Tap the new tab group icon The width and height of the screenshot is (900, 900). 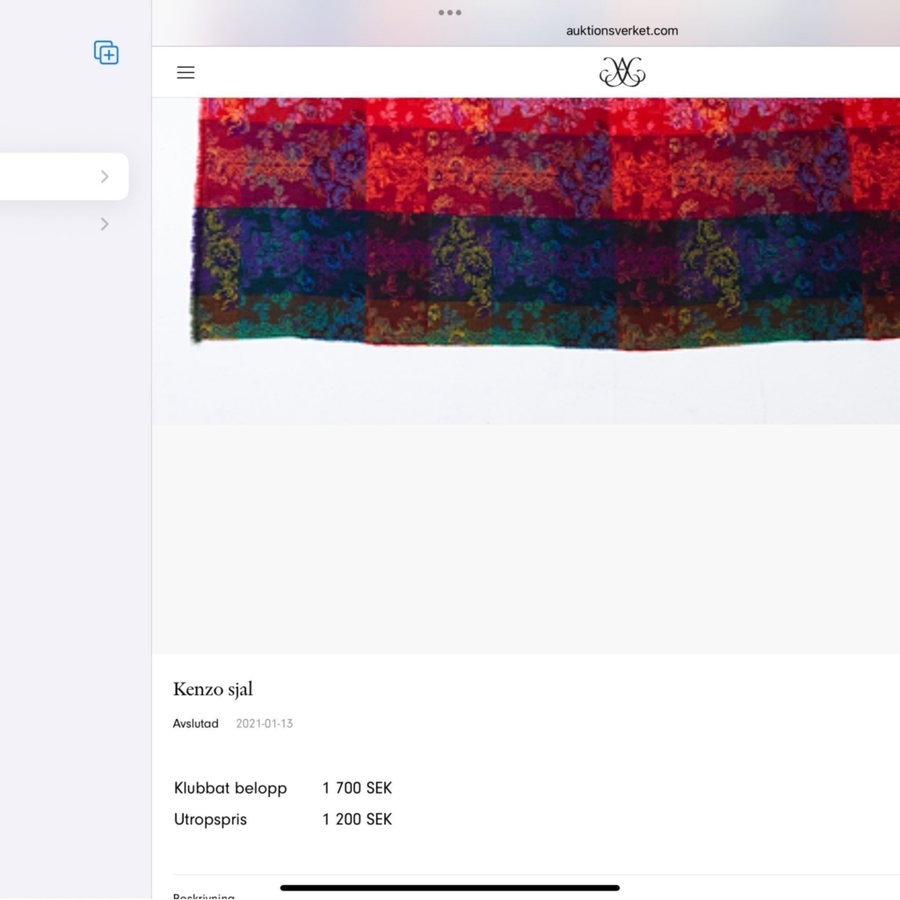point(106,53)
